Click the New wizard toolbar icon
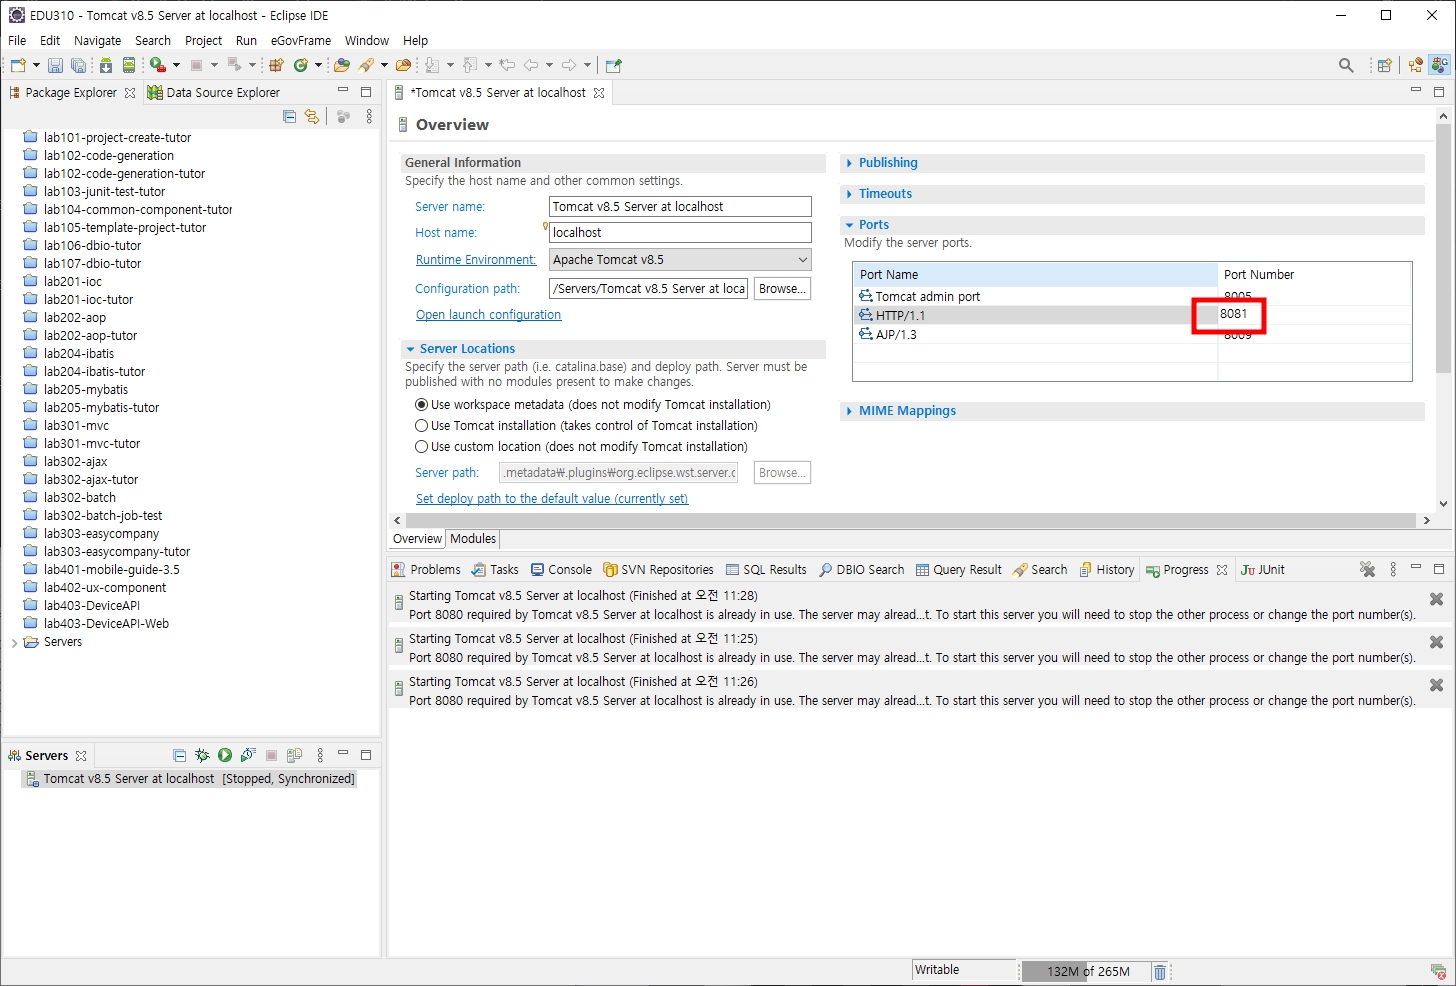The height and width of the screenshot is (986, 1456). [18, 65]
